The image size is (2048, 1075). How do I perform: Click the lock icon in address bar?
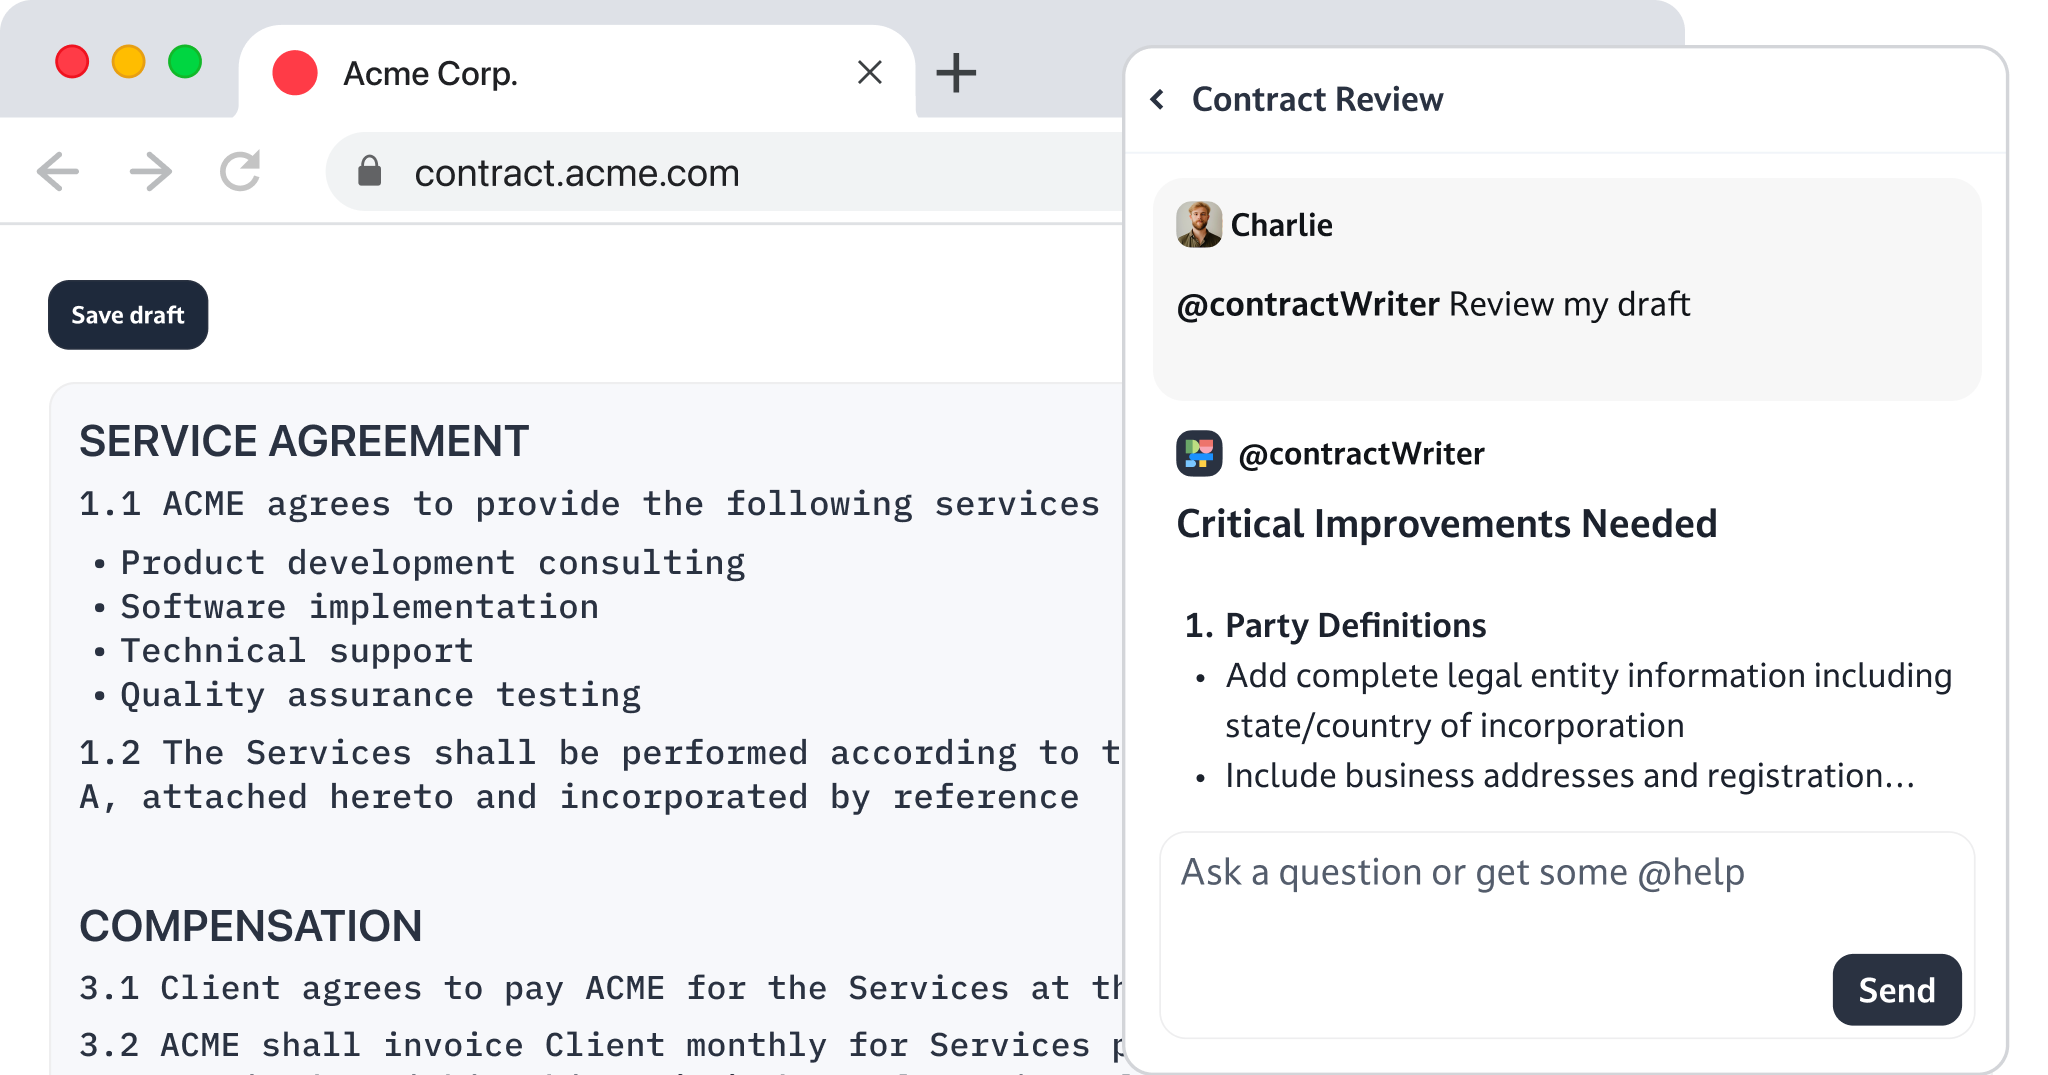point(370,172)
